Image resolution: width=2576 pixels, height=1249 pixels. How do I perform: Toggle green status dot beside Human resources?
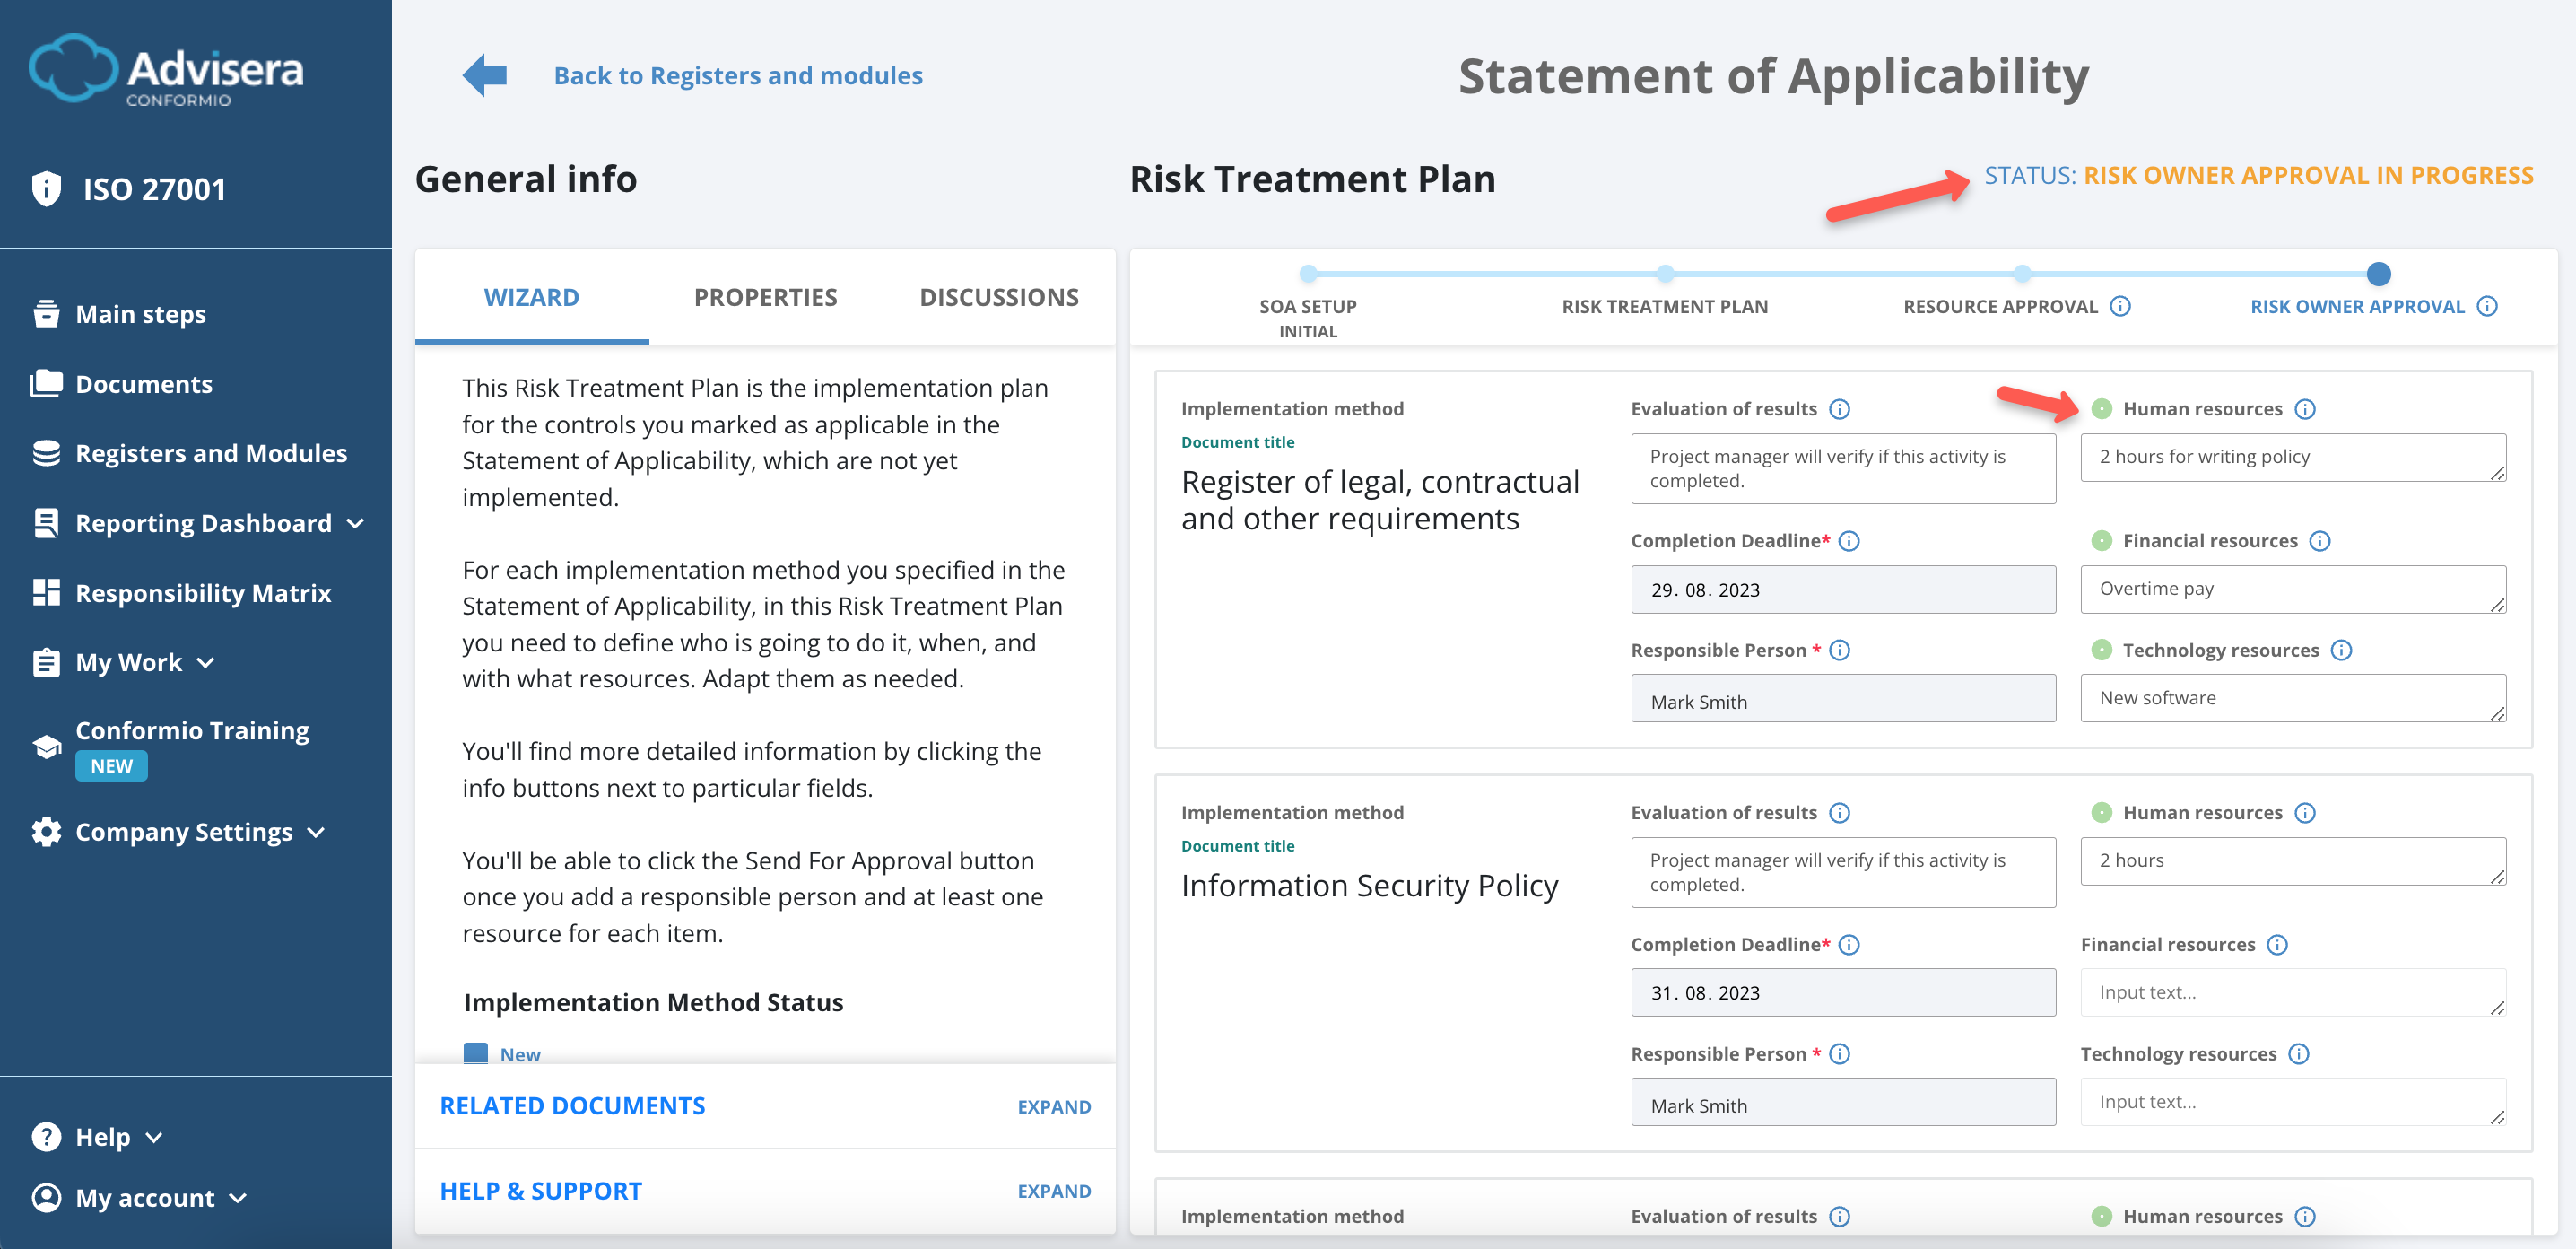pyautogui.click(x=2103, y=408)
